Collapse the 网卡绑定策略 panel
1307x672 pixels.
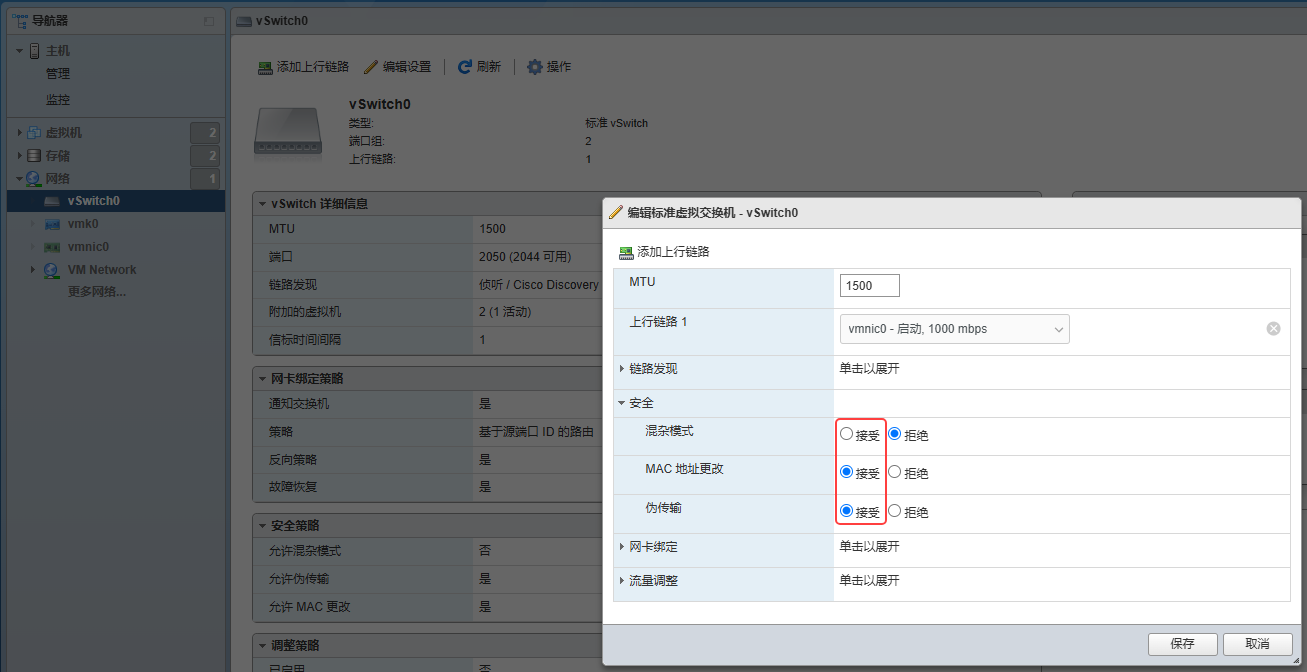coord(264,379)
